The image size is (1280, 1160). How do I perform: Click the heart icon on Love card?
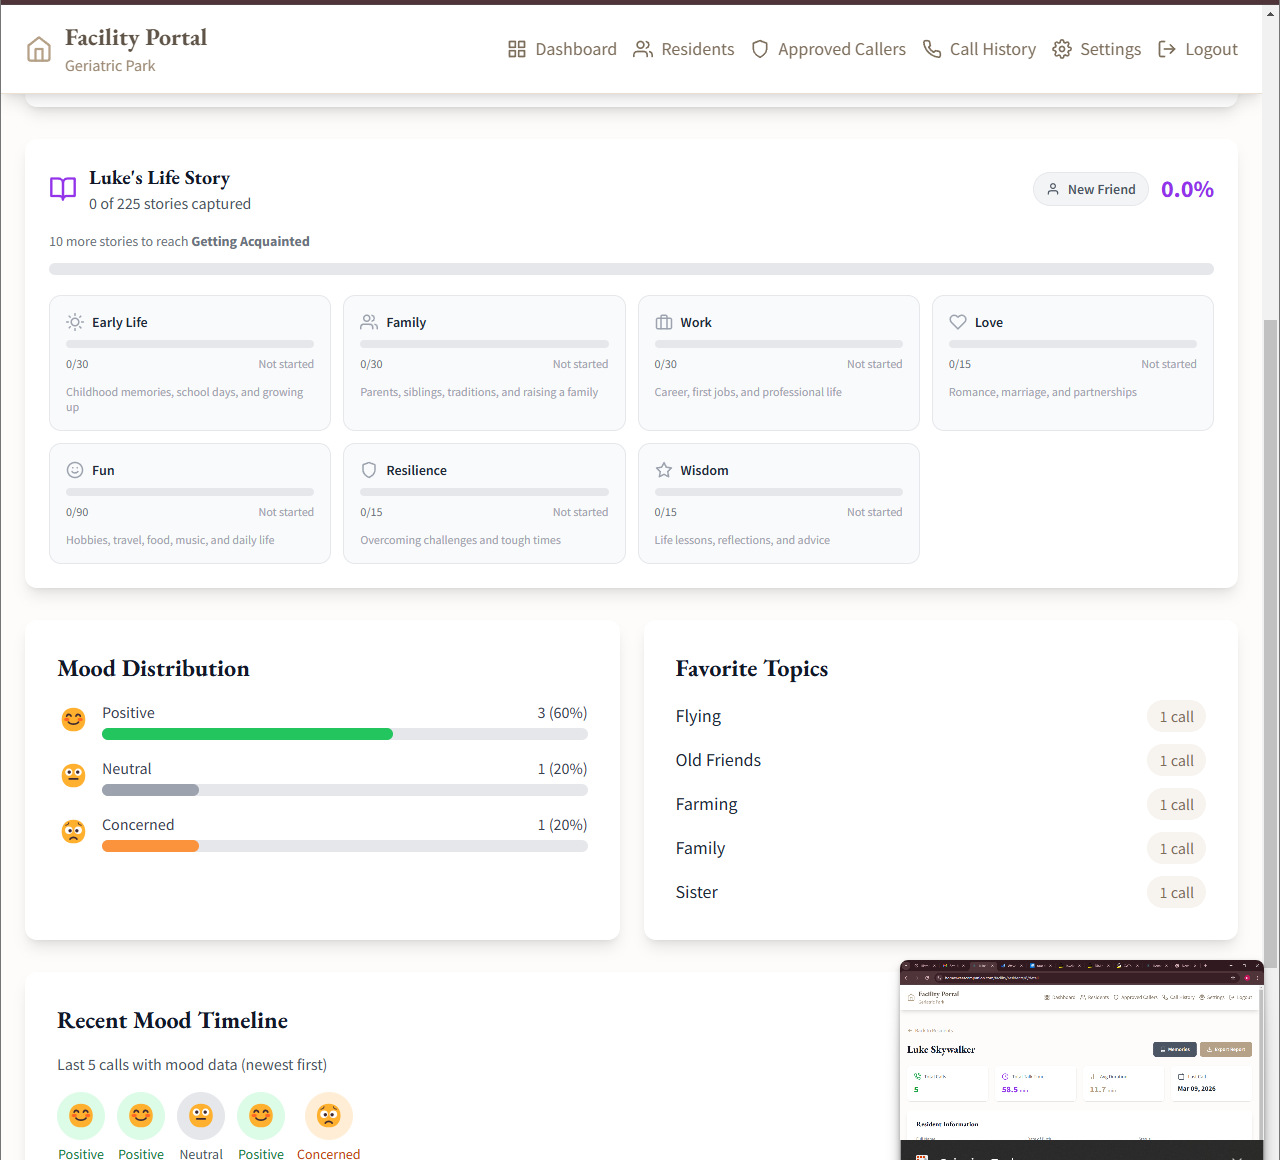958,322
